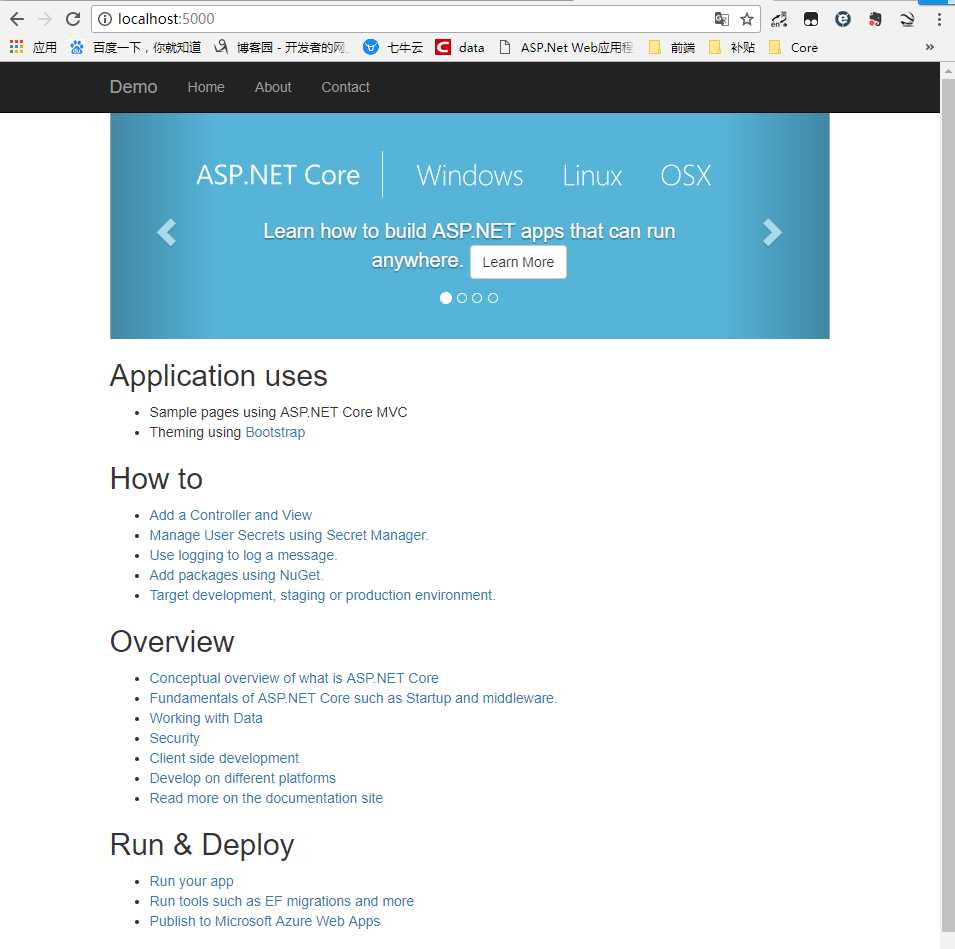Open the 补贴 bookmark folder
The image size is (955, 949).
click(731, 47)
